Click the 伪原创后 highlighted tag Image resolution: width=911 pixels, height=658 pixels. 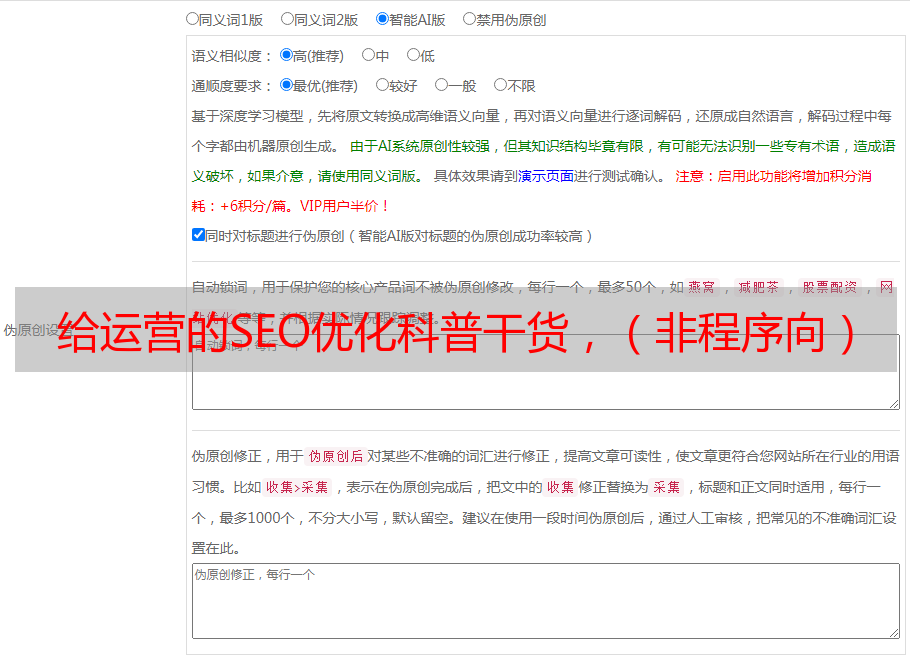tap(336, 456)
